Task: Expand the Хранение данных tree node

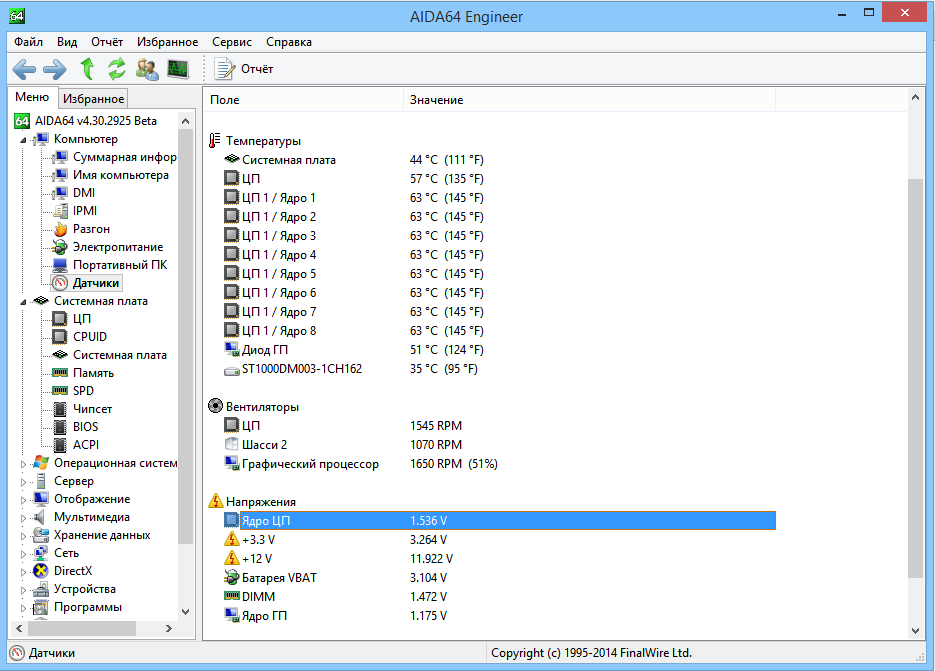Action: point(23,536)
